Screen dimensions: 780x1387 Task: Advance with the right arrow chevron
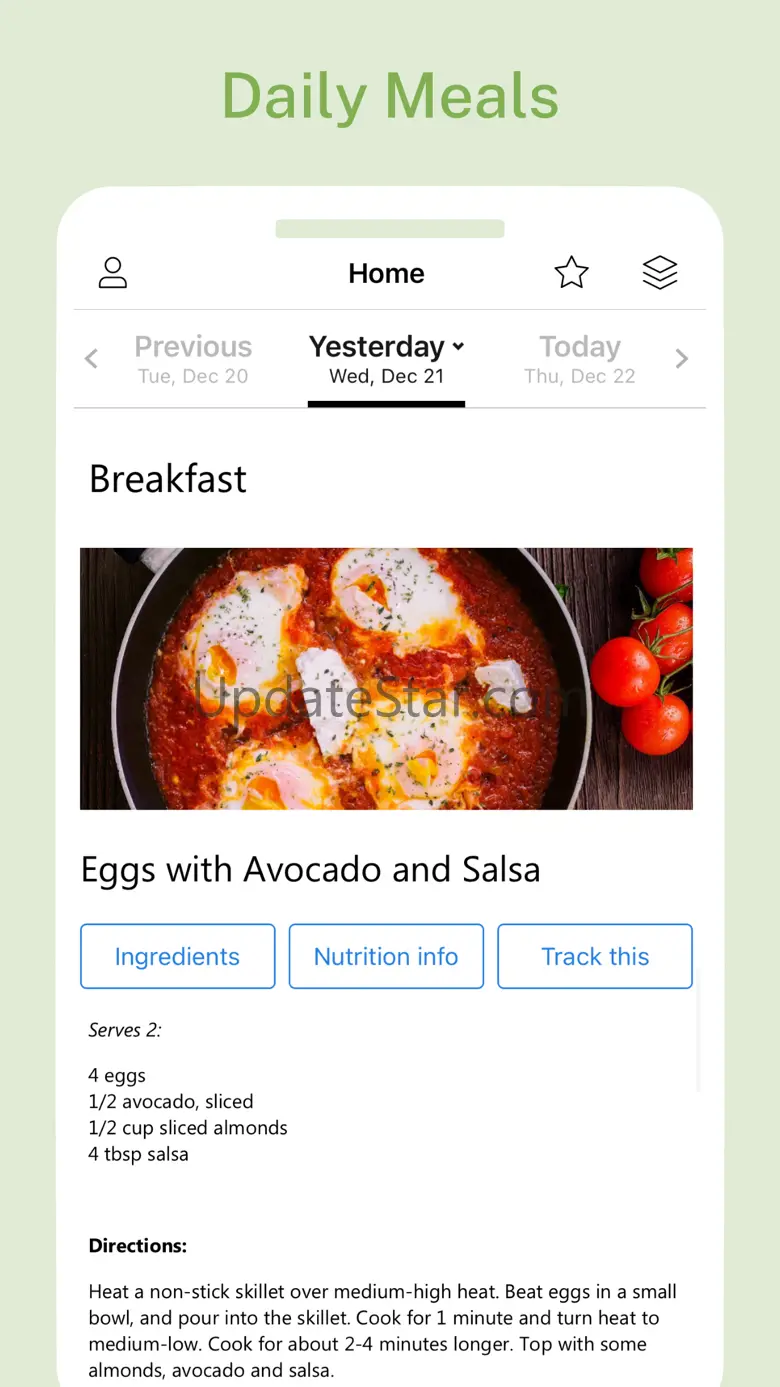pos(682,358)
